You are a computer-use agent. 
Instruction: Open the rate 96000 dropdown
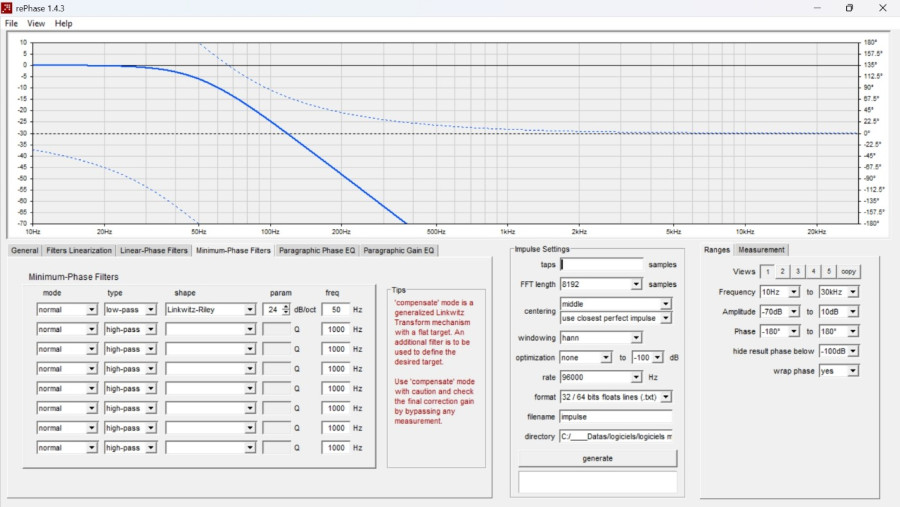[600, 377]
